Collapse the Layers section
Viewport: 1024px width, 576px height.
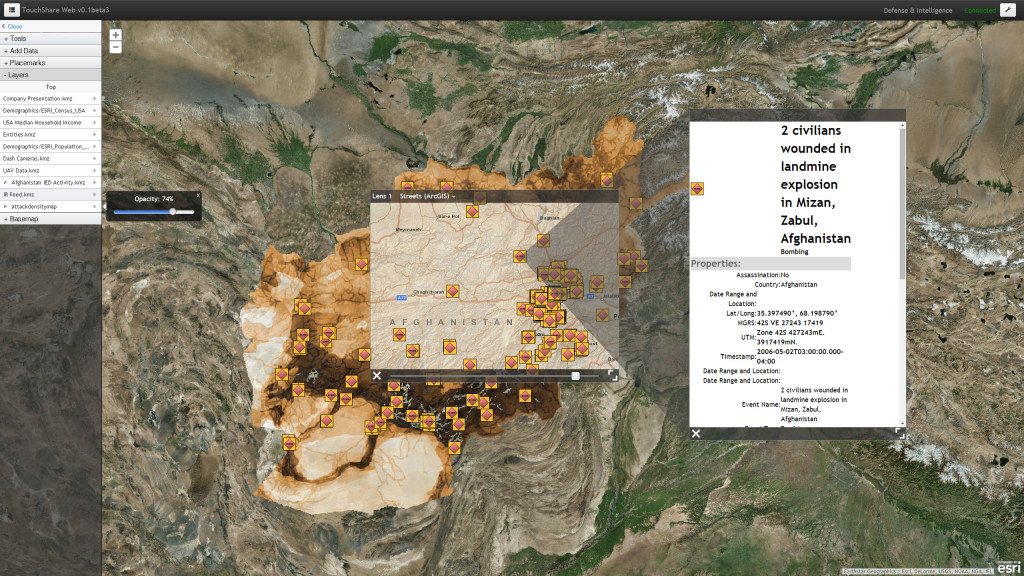pos(50,75)
